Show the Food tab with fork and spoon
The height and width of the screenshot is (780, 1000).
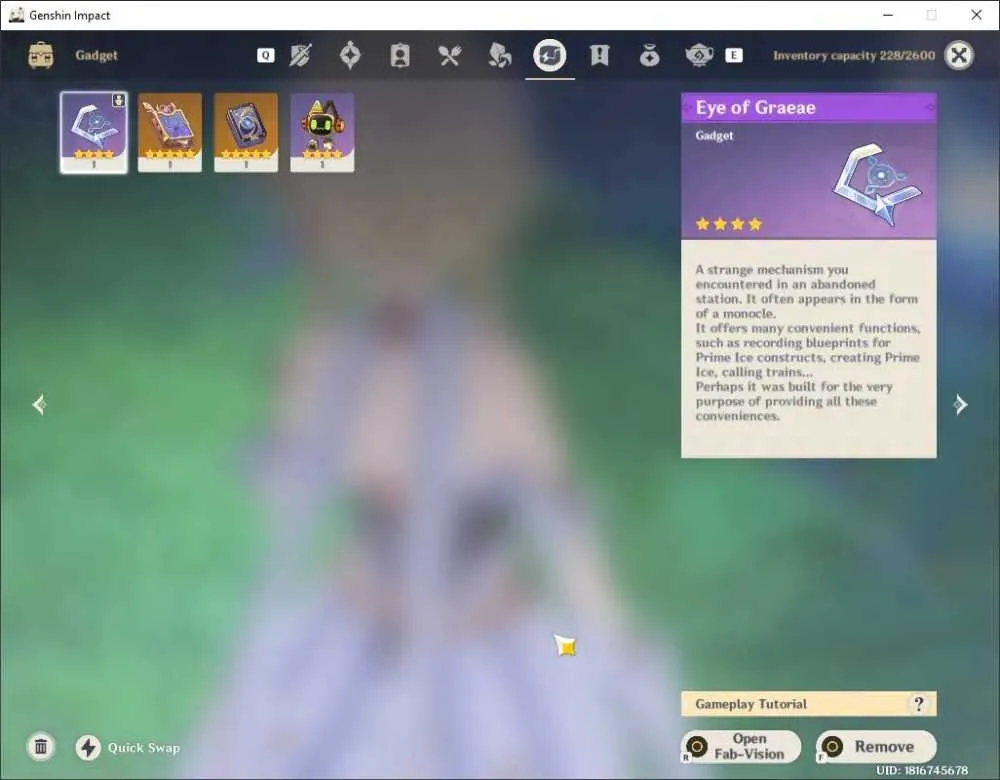click(x=450, y=55)
